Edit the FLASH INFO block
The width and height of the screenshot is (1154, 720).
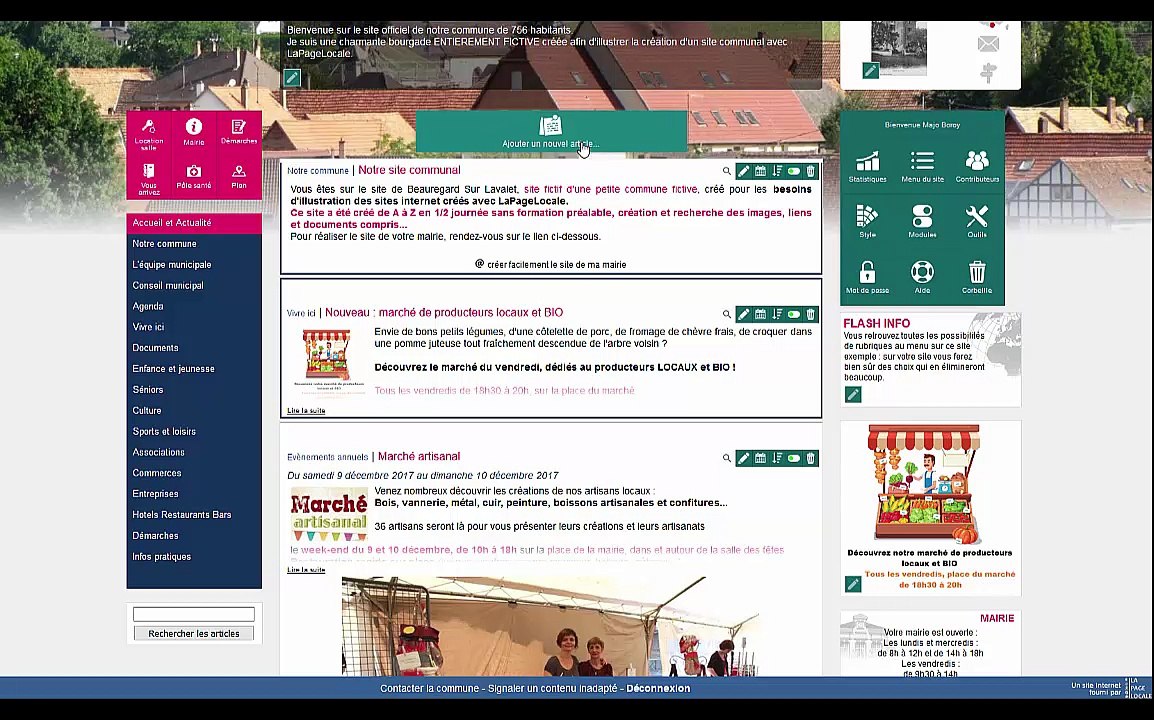[853, 395]
